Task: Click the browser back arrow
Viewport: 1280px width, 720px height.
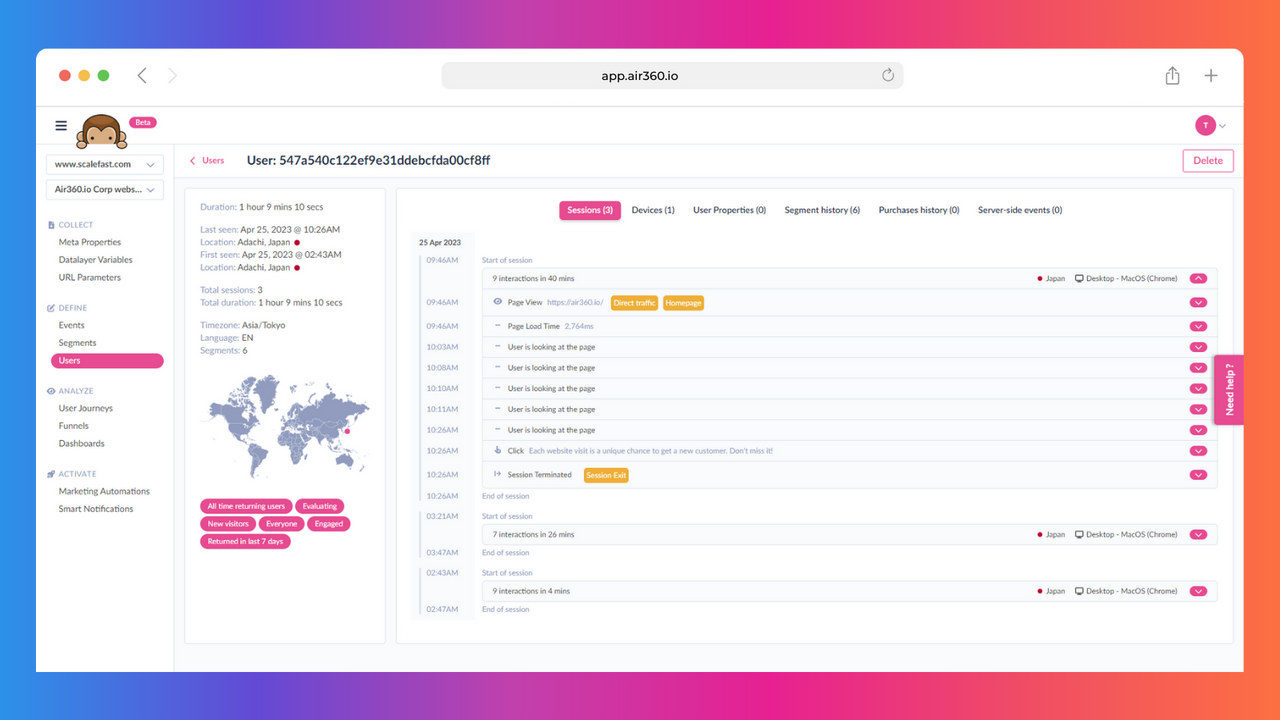Action: pyautogui.click(x=142, y=75)
